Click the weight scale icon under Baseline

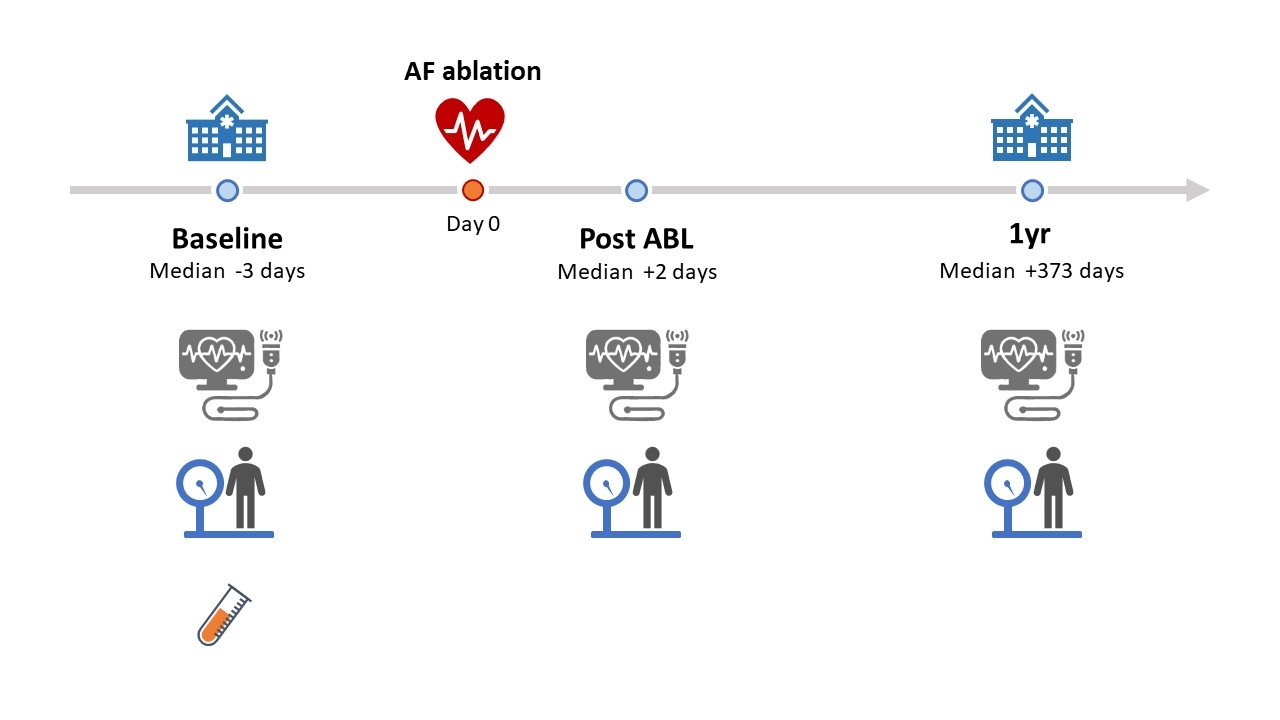point(226,493)
